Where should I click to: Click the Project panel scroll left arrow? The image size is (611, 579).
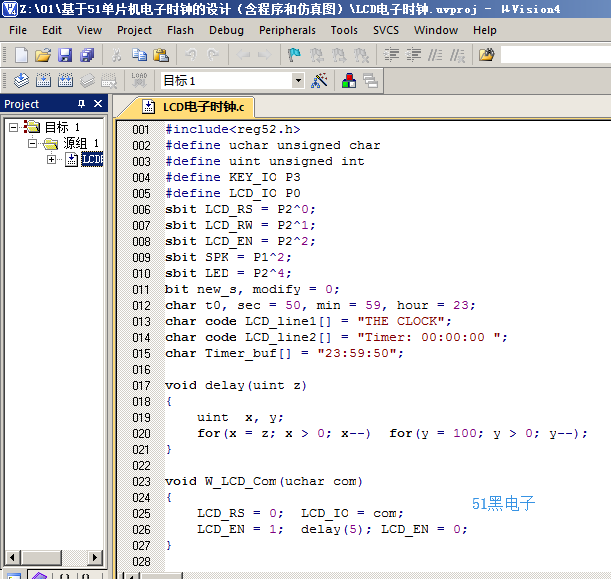(x=12, y=557)
